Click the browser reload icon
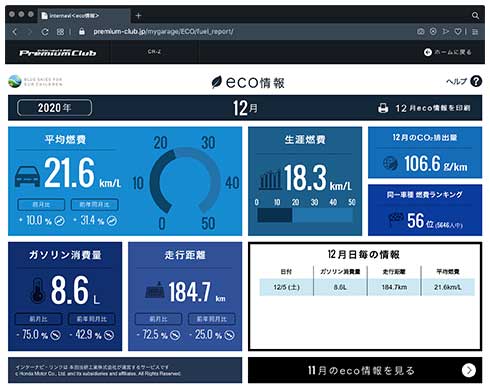Viewport: 490px width, 391px height. click(45, 32)
